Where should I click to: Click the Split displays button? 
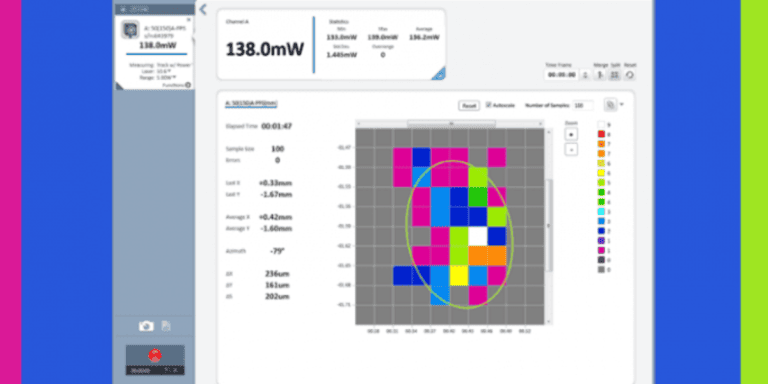[x=615, y=75]
